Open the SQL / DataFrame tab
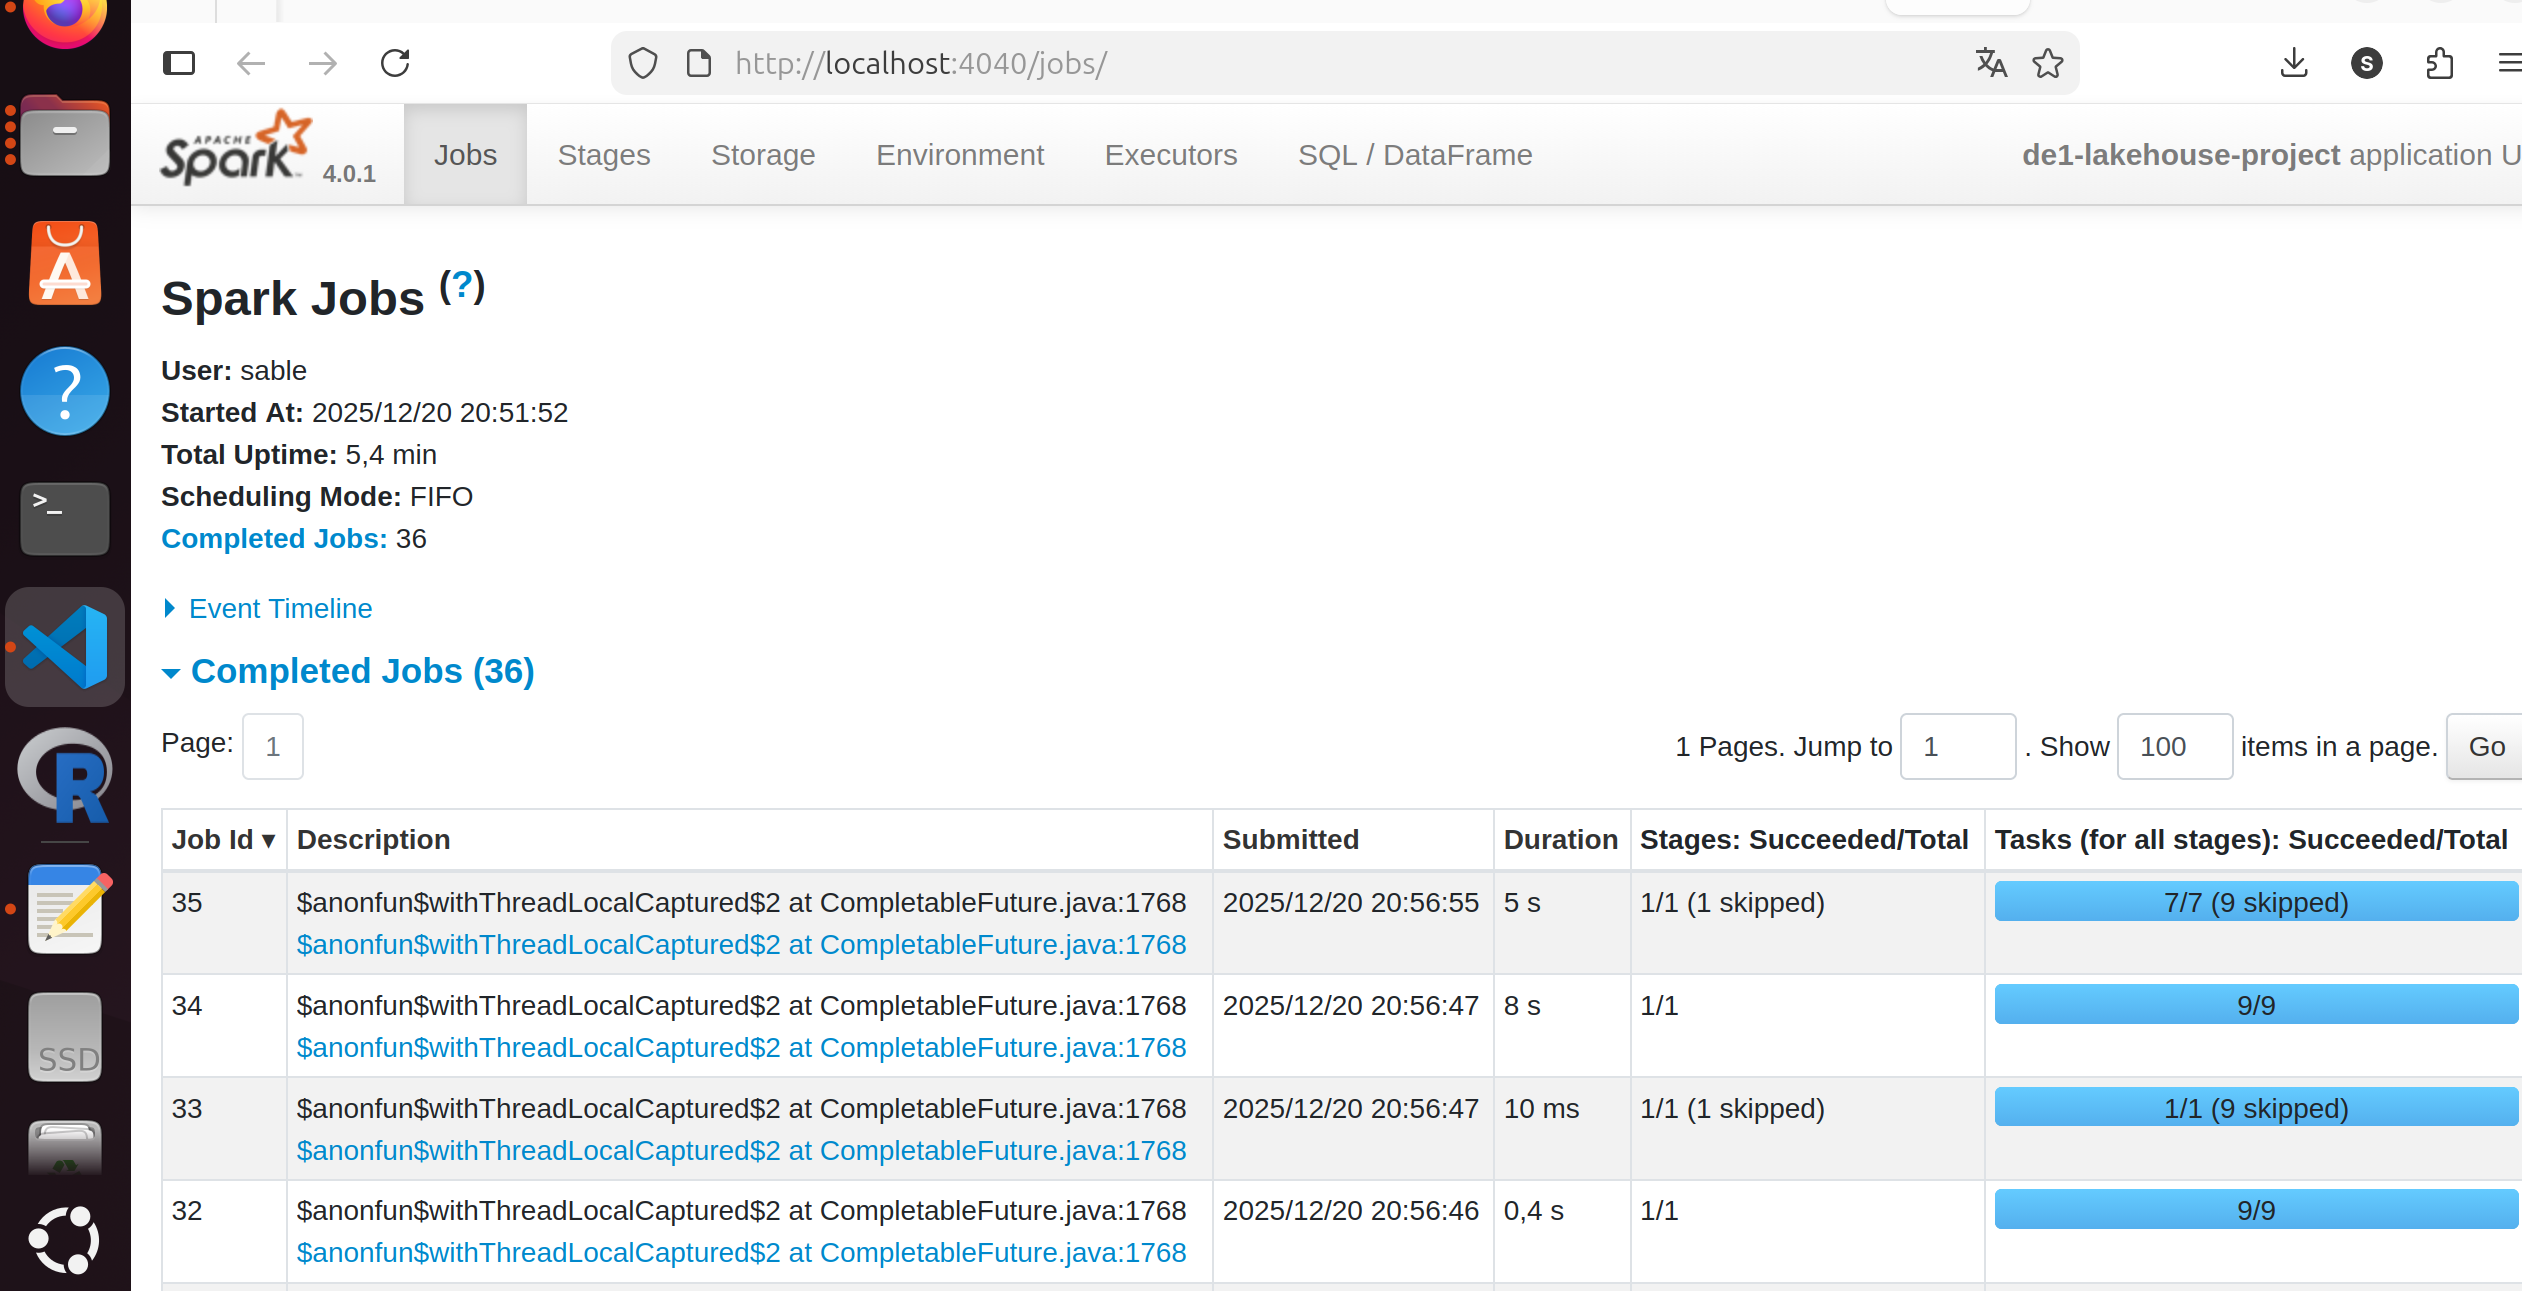Image resolution: width=2522 pixels, height=1291 pixels. 1414,155
